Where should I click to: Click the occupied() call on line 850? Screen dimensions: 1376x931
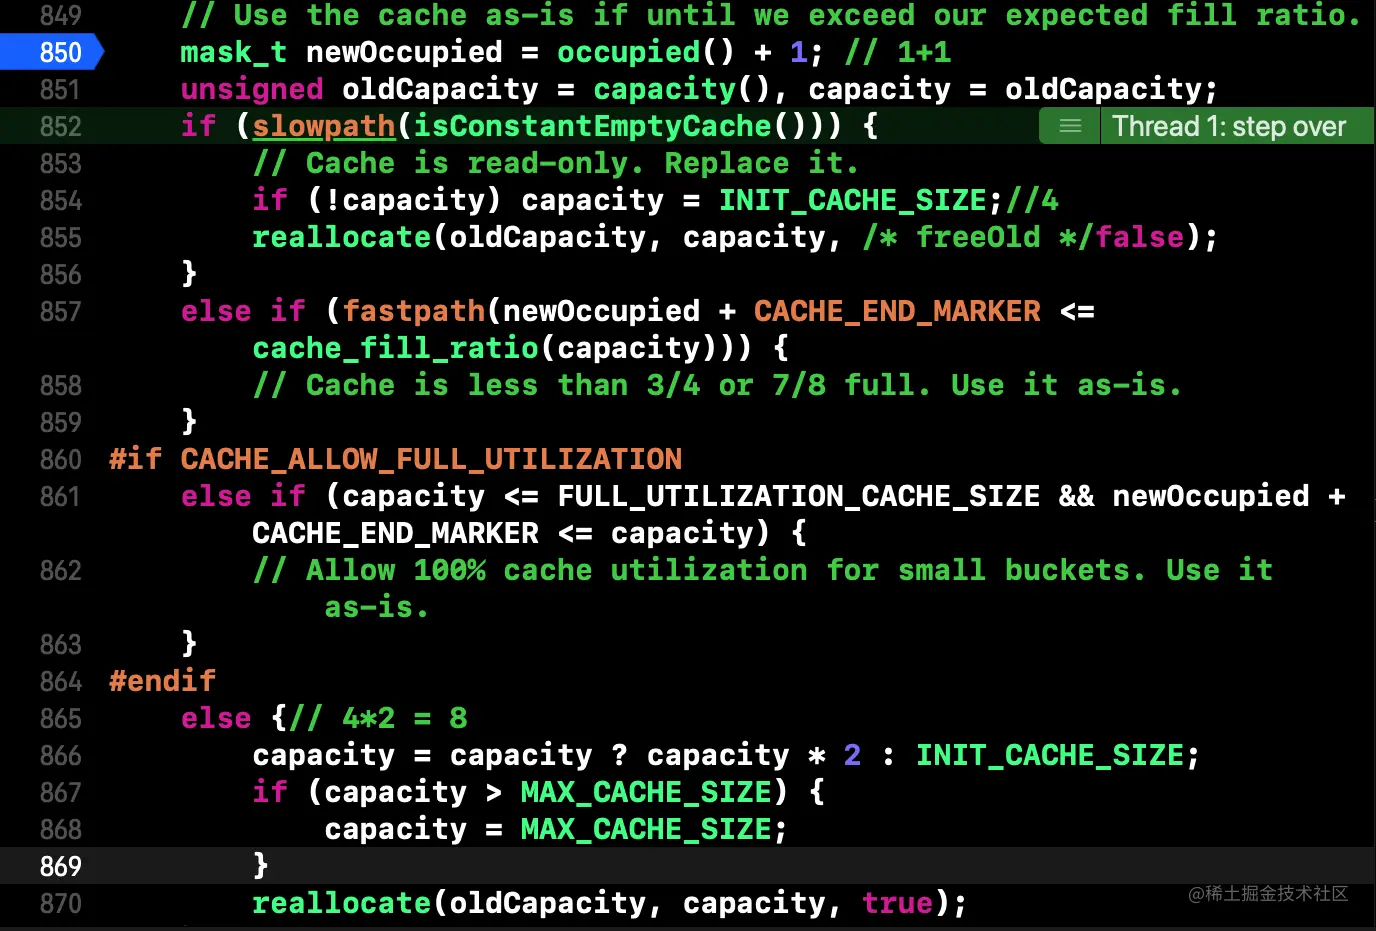(x=646, y=52)
